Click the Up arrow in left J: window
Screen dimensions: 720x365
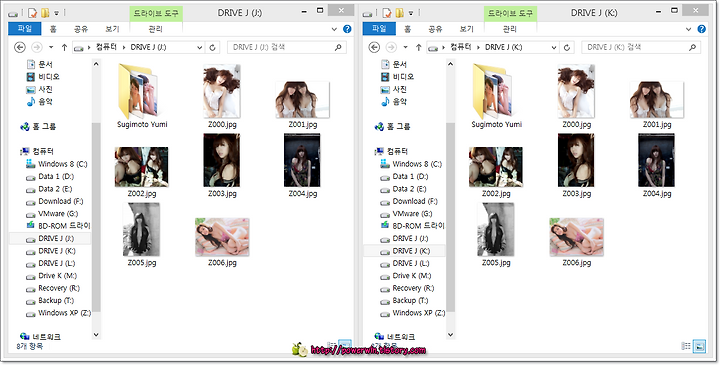pos(64,47)
